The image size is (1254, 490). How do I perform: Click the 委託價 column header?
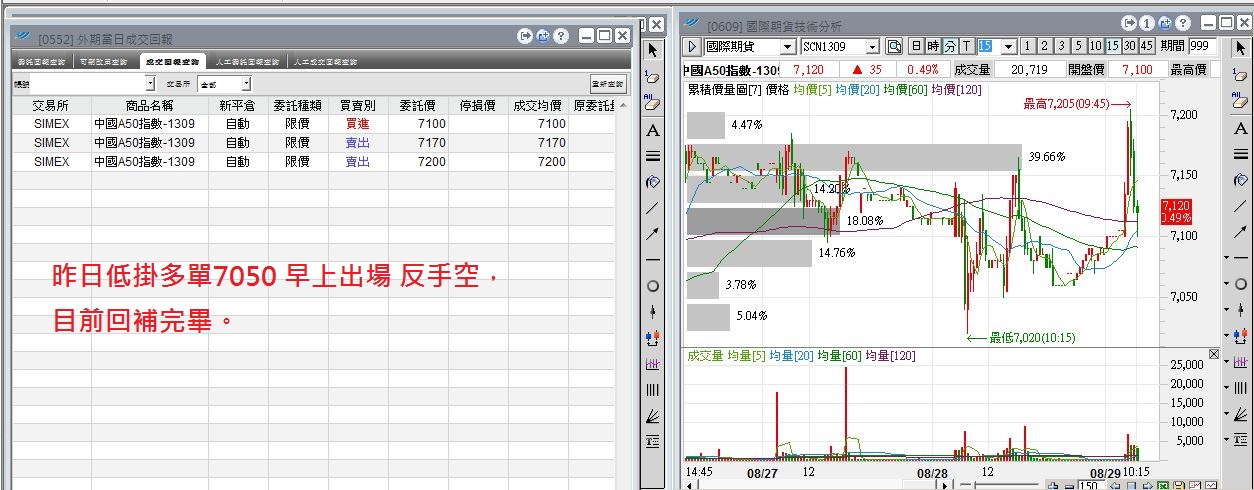point(417,105)
